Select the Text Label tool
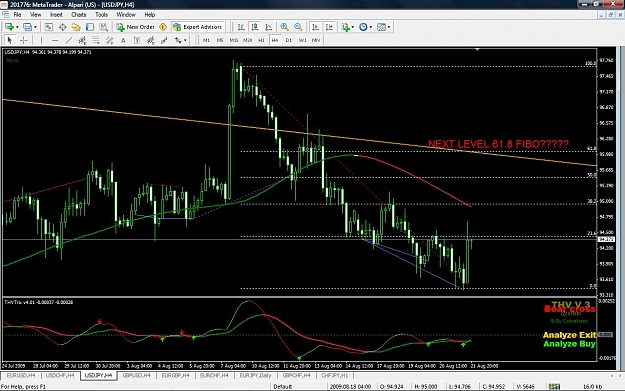The image size is (625, 391). coord(137,40)
